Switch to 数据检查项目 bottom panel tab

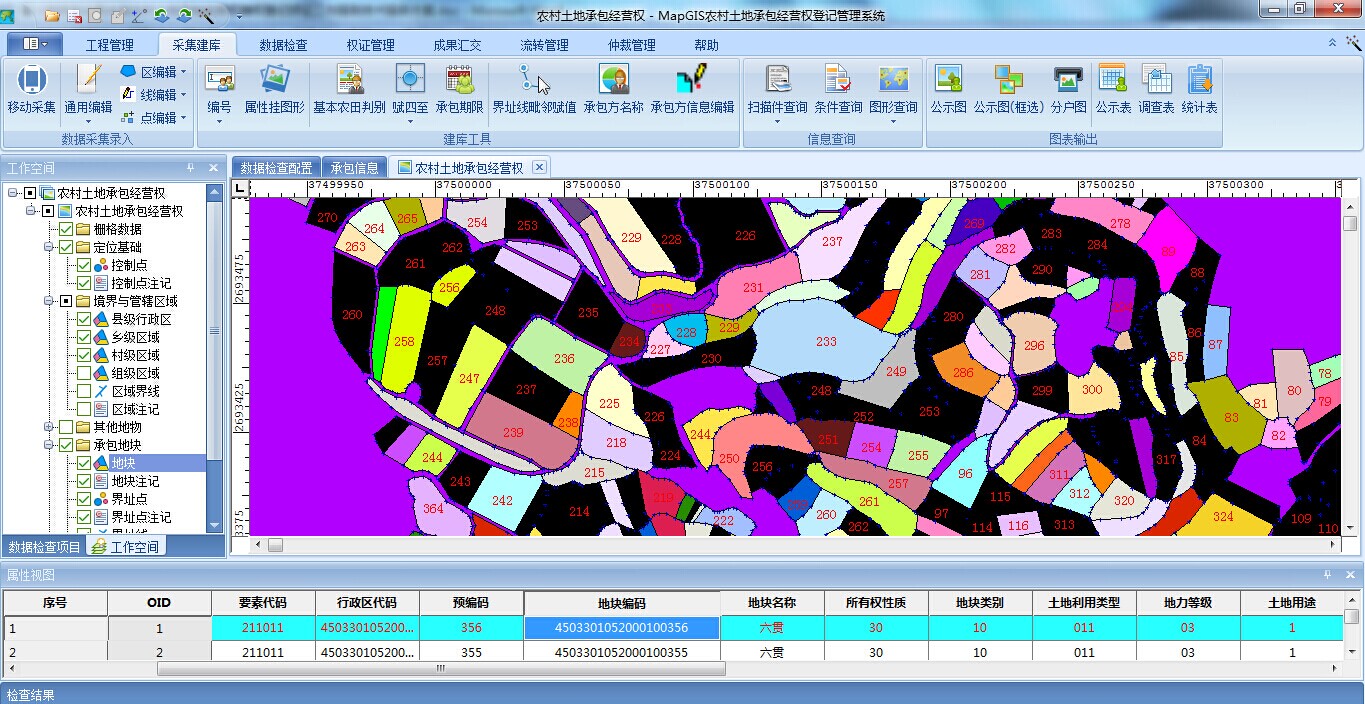tap(44, 547)
